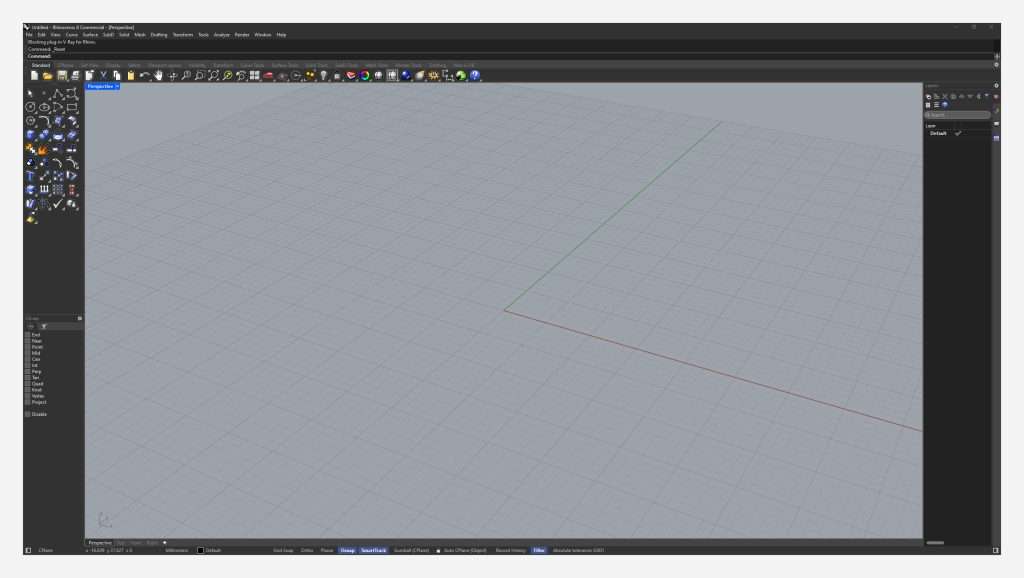The height and width of the screenshot is (578, 1024).
Task: Select the arrow pointer tool in sidebar
Action: click(30, 93)
